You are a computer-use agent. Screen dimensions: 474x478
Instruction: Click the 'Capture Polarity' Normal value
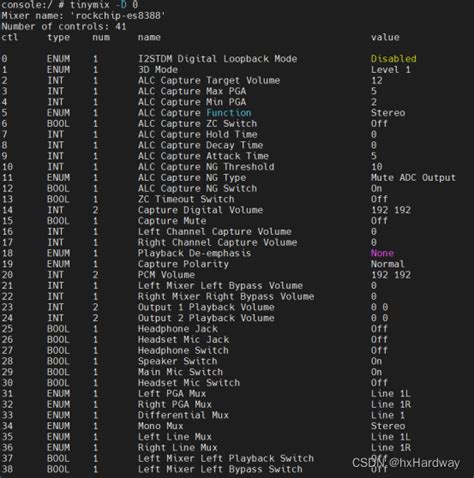click(x=388, y=264)
